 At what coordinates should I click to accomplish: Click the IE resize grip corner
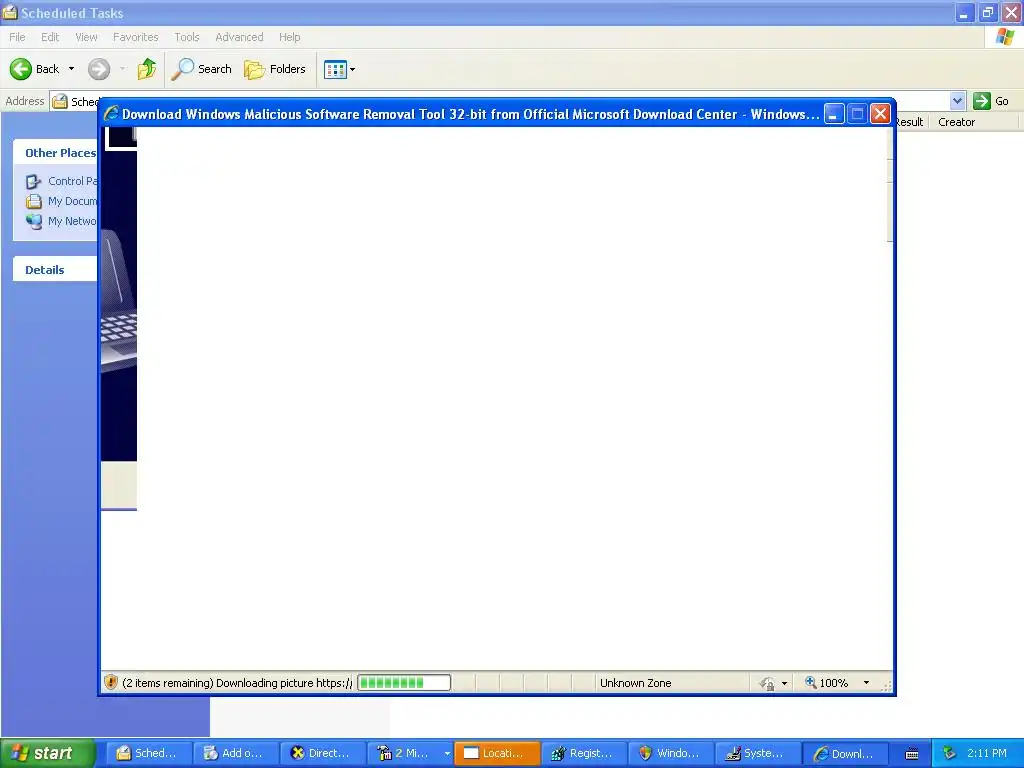point(887,686)
